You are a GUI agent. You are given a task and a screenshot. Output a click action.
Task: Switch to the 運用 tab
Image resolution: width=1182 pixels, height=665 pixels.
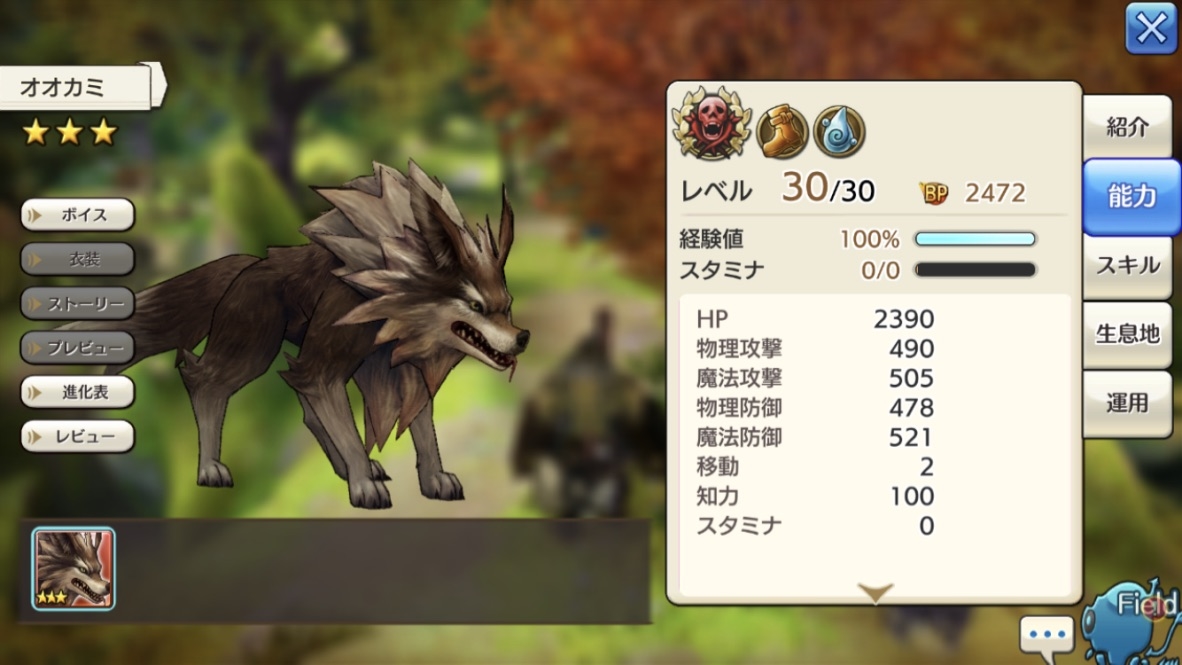[1128, 403]
